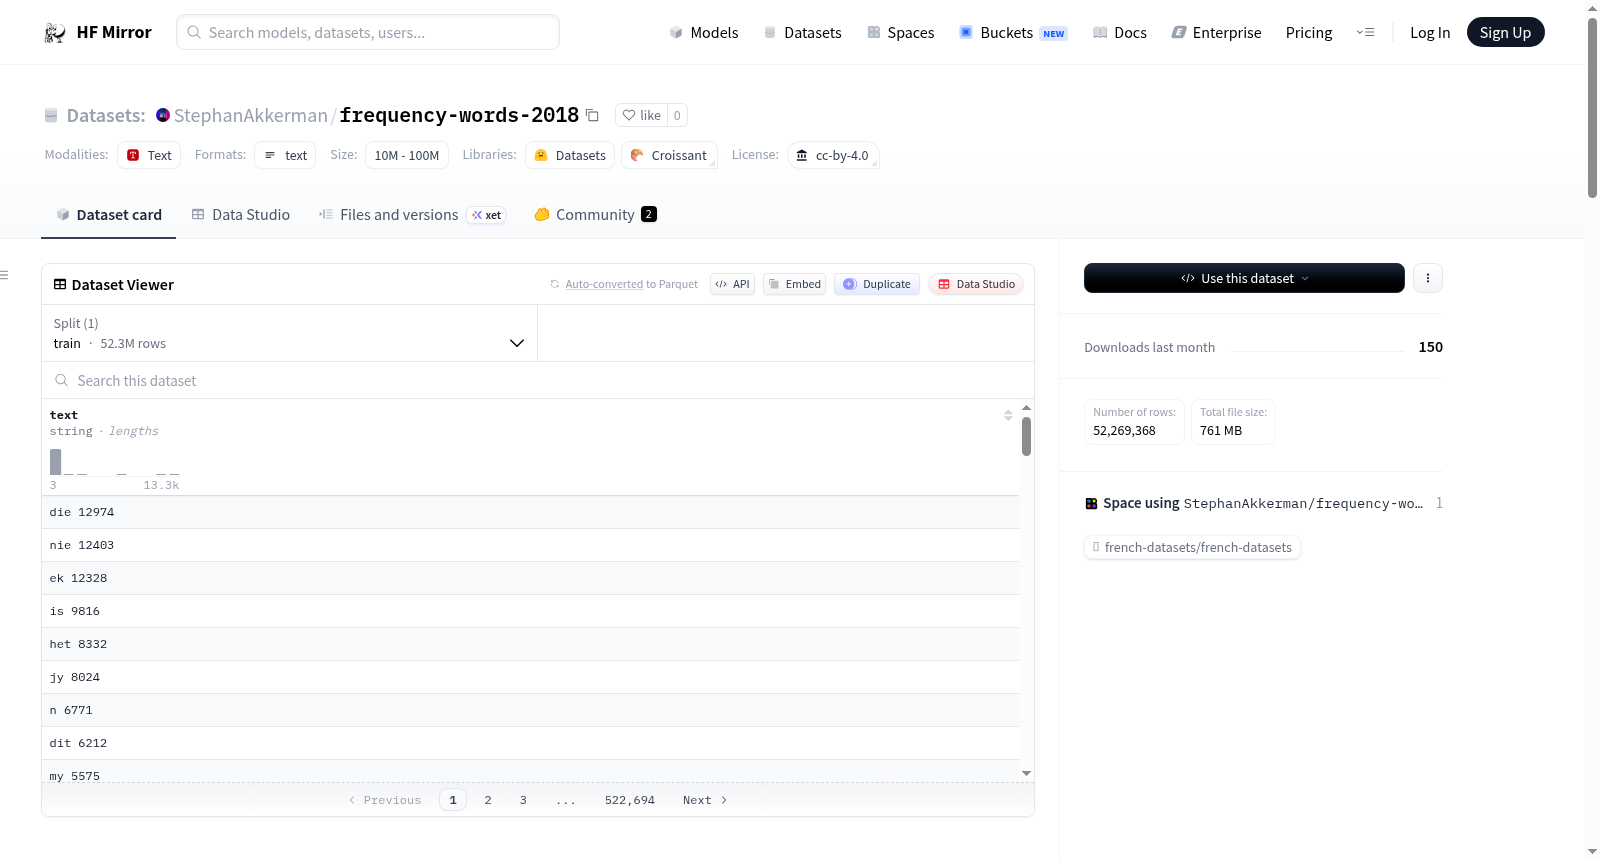Click the page's main vertical scrollbar
1600x861 pixels.
pos(1592,108)
